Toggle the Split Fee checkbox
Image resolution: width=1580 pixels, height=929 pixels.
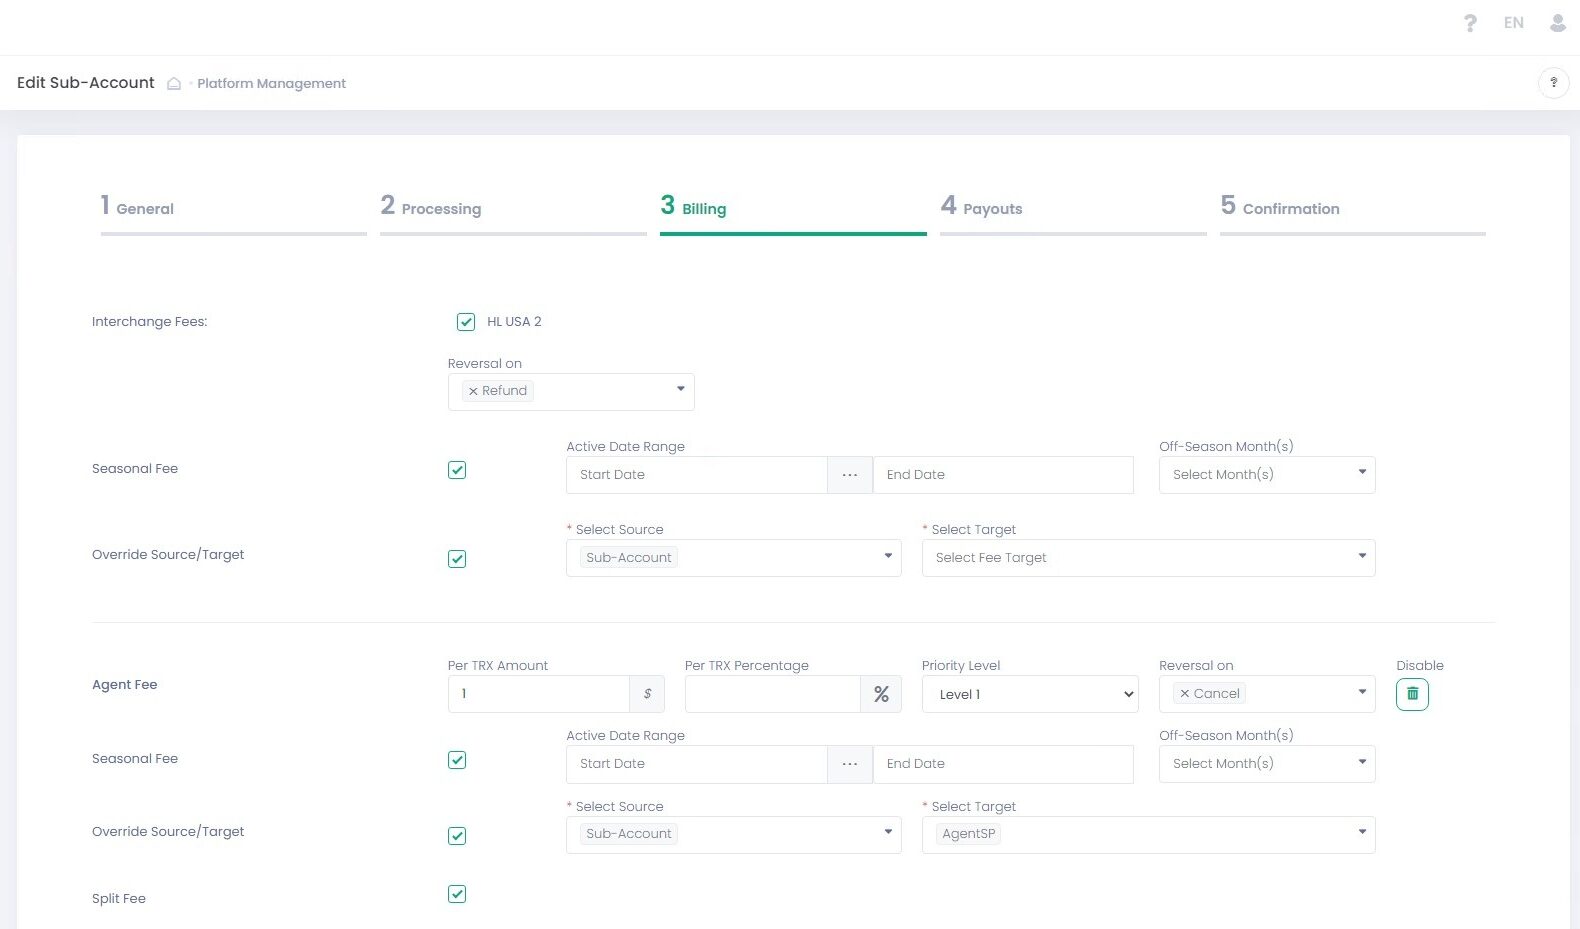(457, 894)
